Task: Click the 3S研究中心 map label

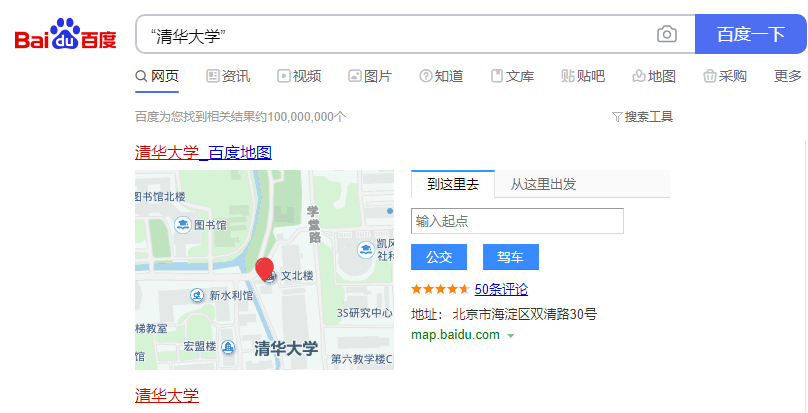Action: (x=364, y=313)
